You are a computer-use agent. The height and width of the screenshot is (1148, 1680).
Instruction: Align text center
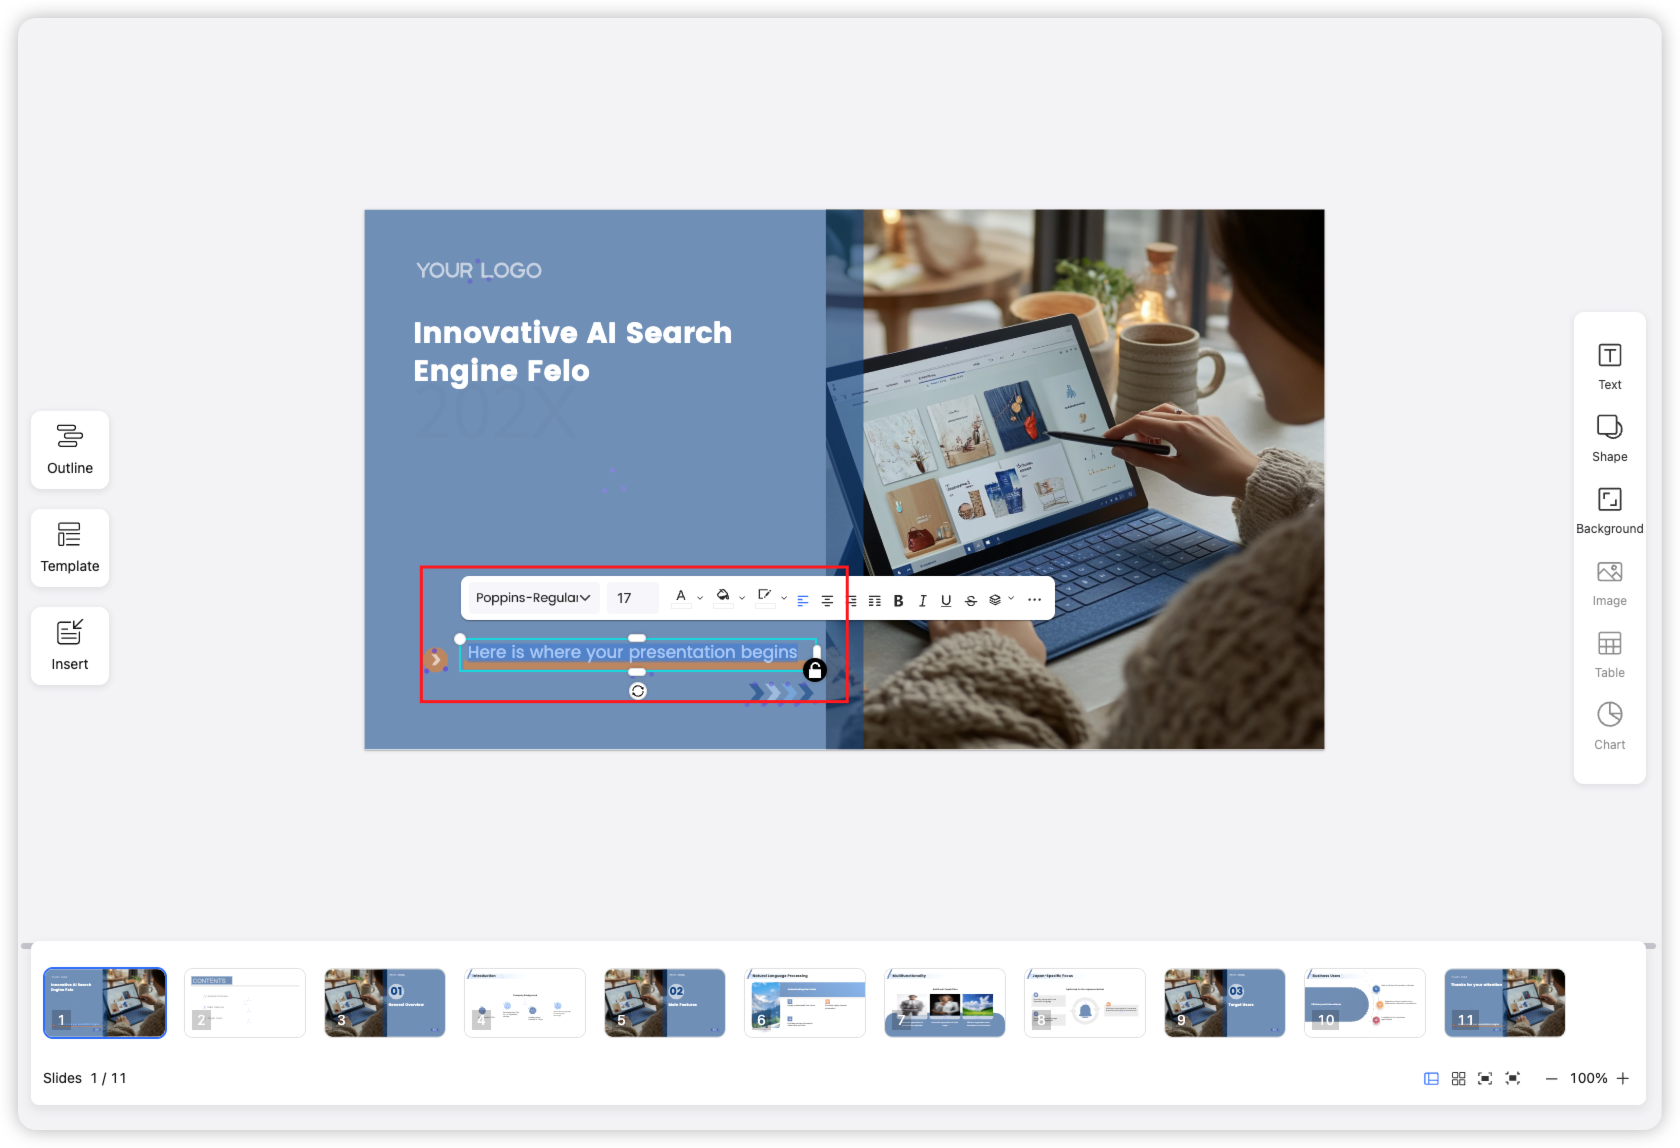coord(827,600)
